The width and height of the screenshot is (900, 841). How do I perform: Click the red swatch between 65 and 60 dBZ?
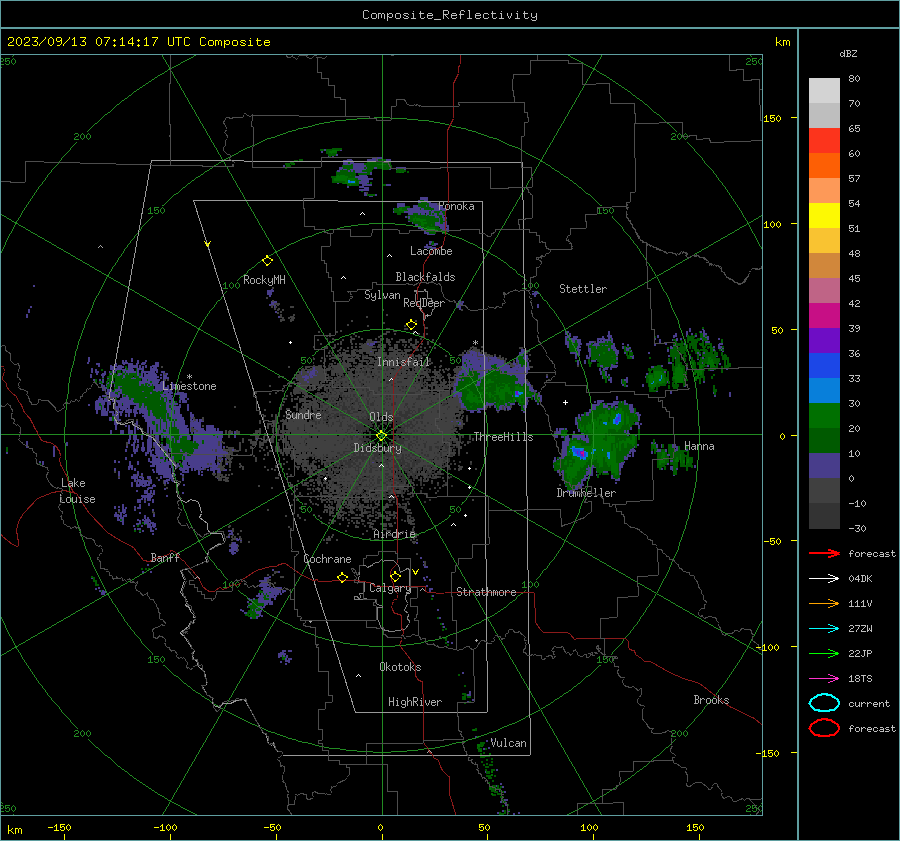click(x=824, y=141)
